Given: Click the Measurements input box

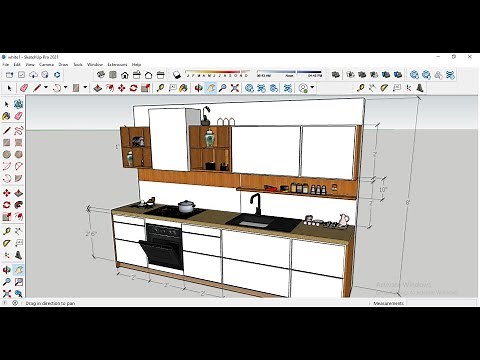Looking at the screenshot, I should point(442,303).
